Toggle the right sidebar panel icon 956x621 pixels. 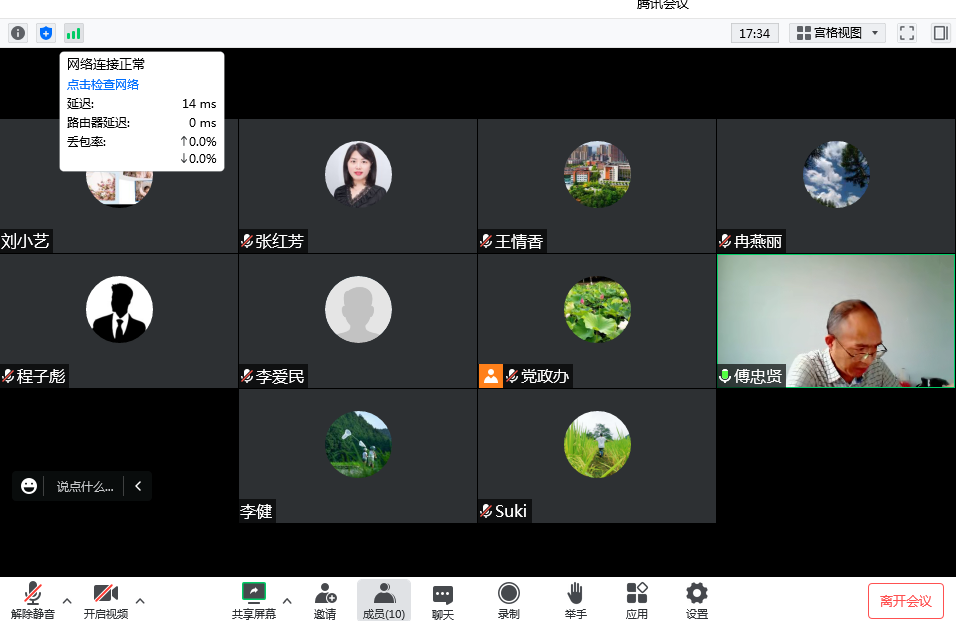click(940, 33)
